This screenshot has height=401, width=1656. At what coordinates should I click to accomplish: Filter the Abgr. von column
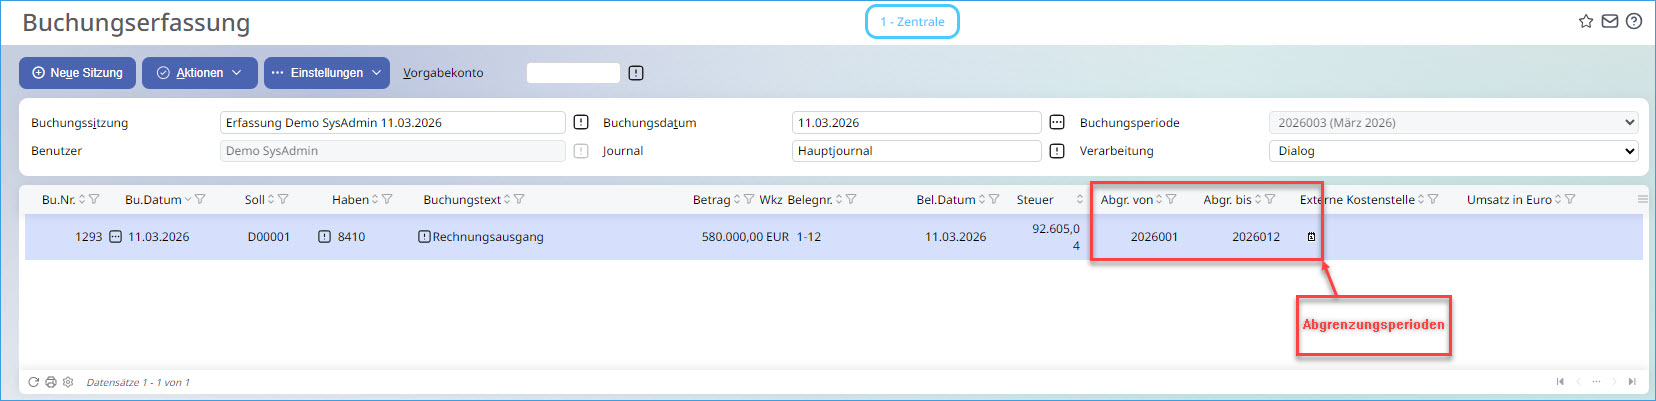click(1171, 199)
